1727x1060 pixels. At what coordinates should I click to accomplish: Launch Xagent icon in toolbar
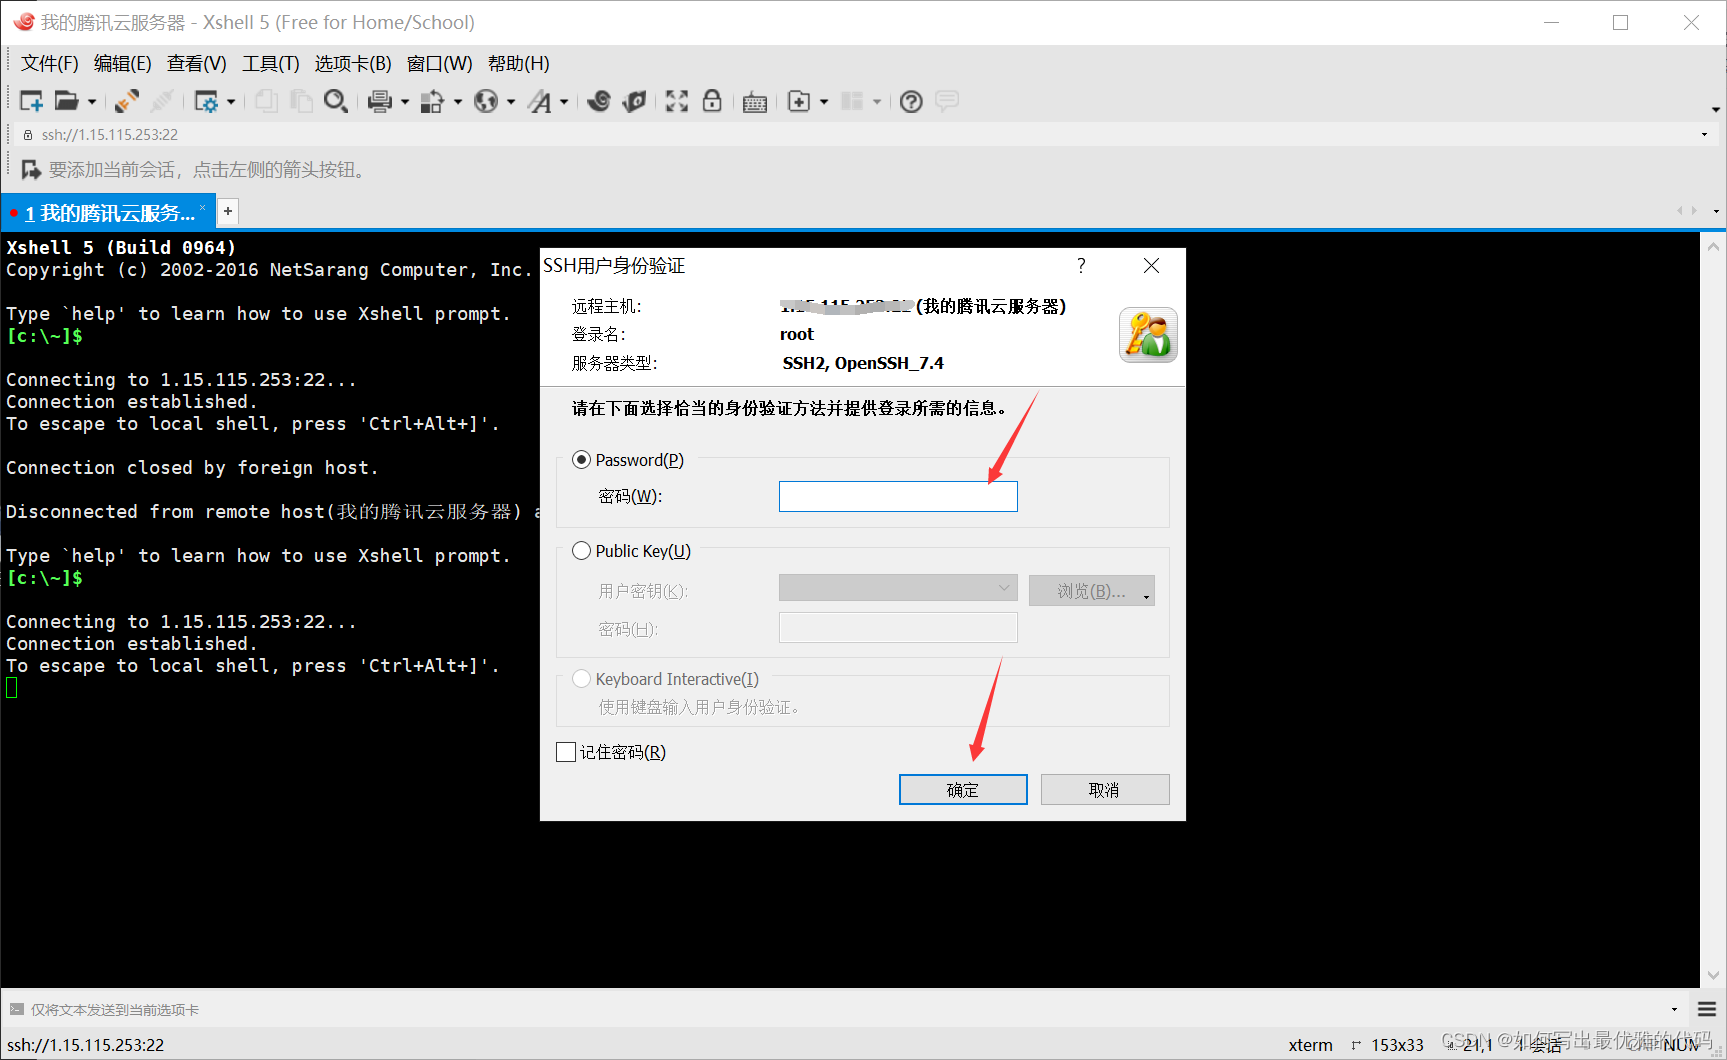tap(635, 101)
